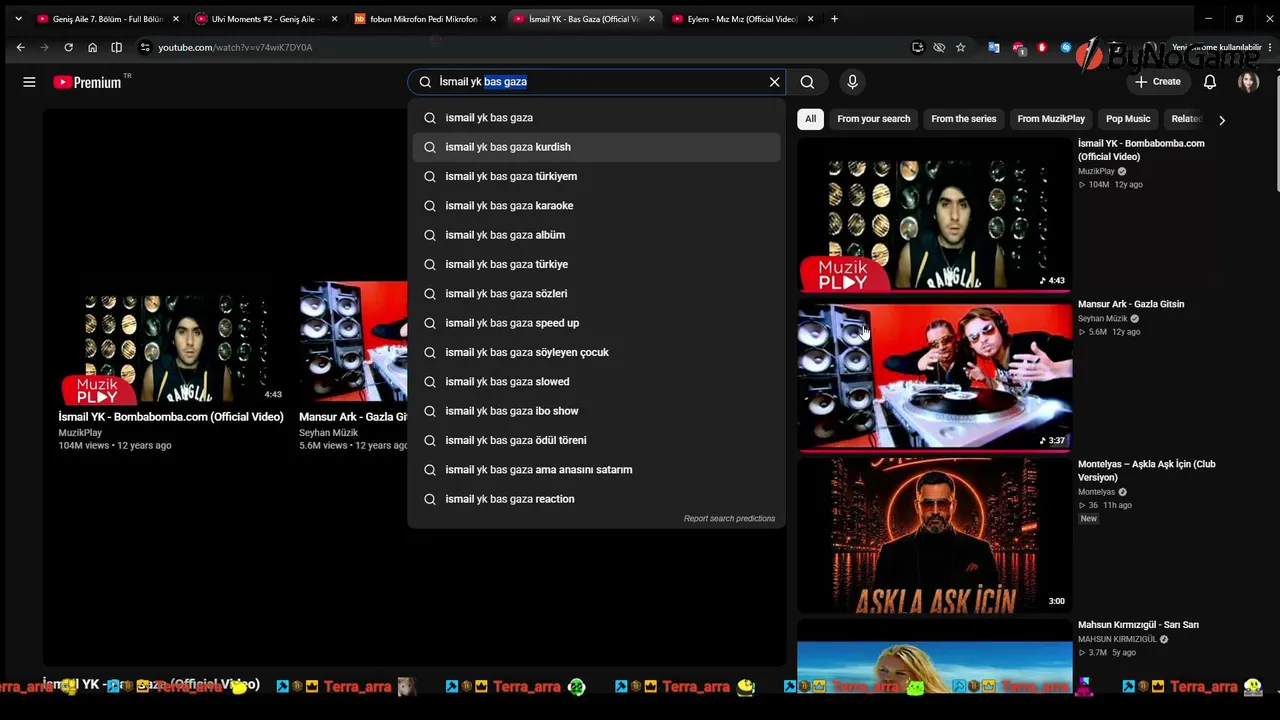1280x720 pixels.
Task: Click the "Report search predictions" link
Action: [729, 519]
